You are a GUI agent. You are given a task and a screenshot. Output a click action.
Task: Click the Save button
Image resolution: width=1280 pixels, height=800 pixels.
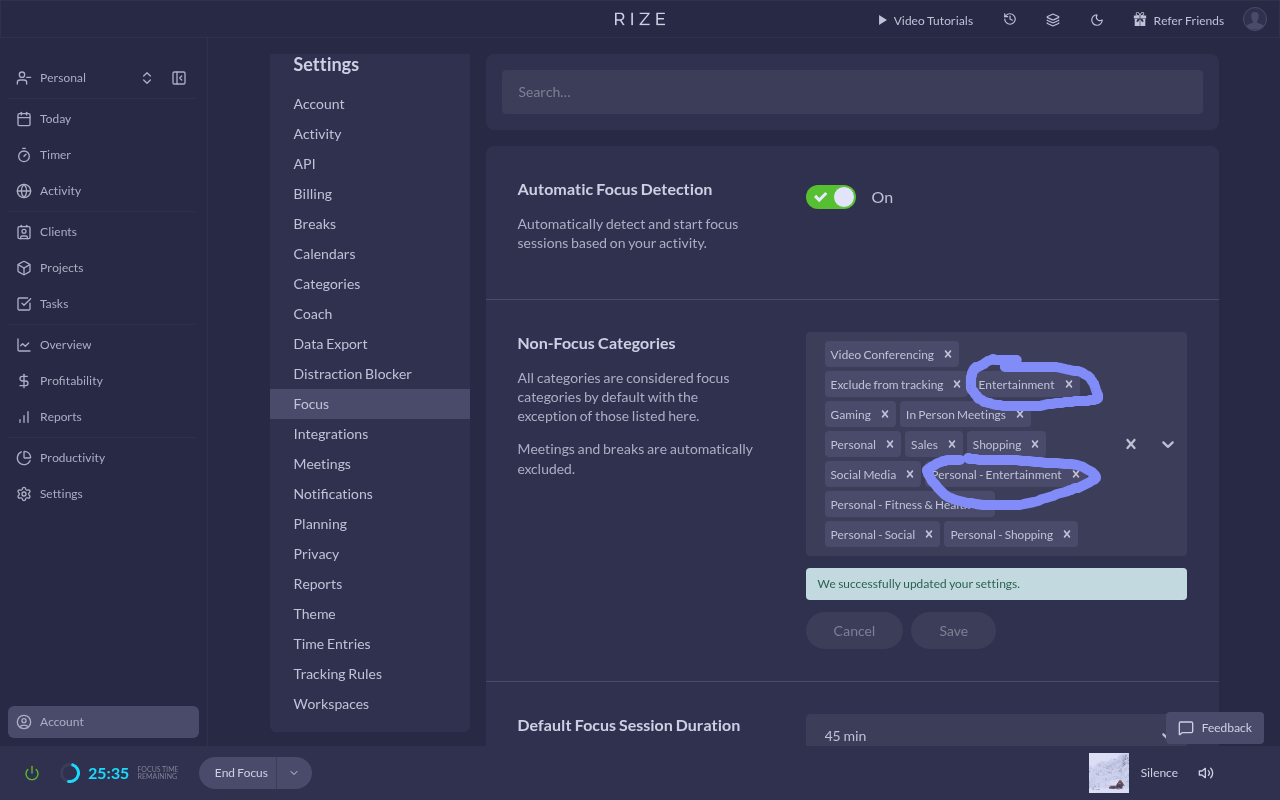point(953,631)
